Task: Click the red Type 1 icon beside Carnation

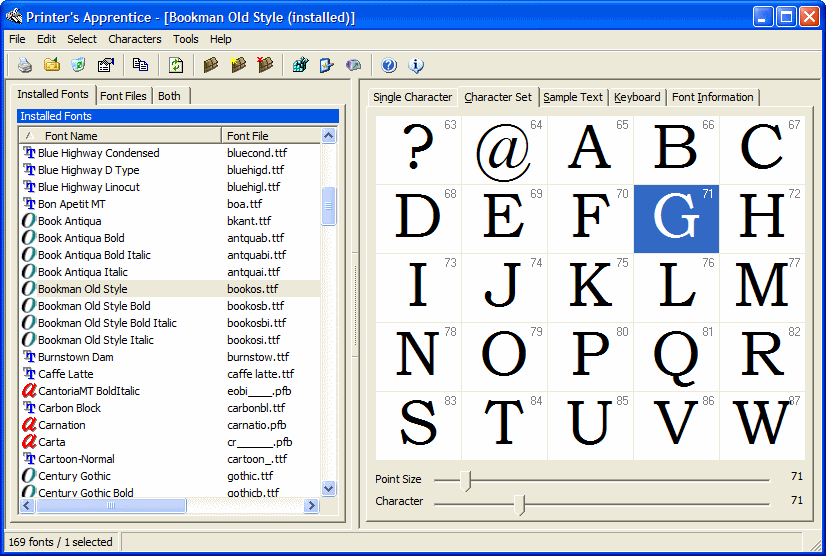Action: [x=29, y=424]
